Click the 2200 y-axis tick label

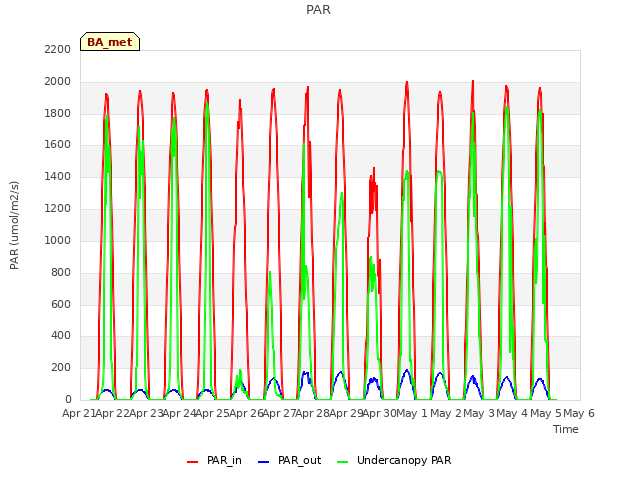(58, 49)
